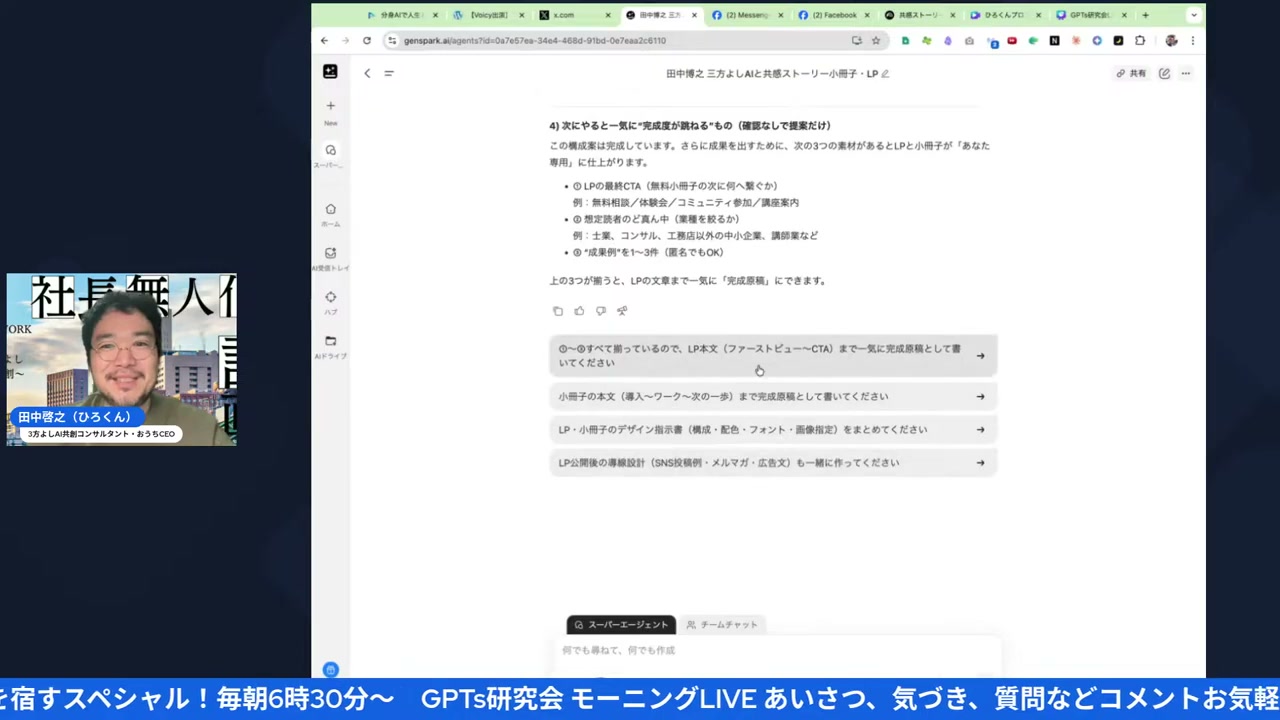Open the document edit icon near 共有
The height and width of the screenshot is (720, 1280).
click(1163, 72)
